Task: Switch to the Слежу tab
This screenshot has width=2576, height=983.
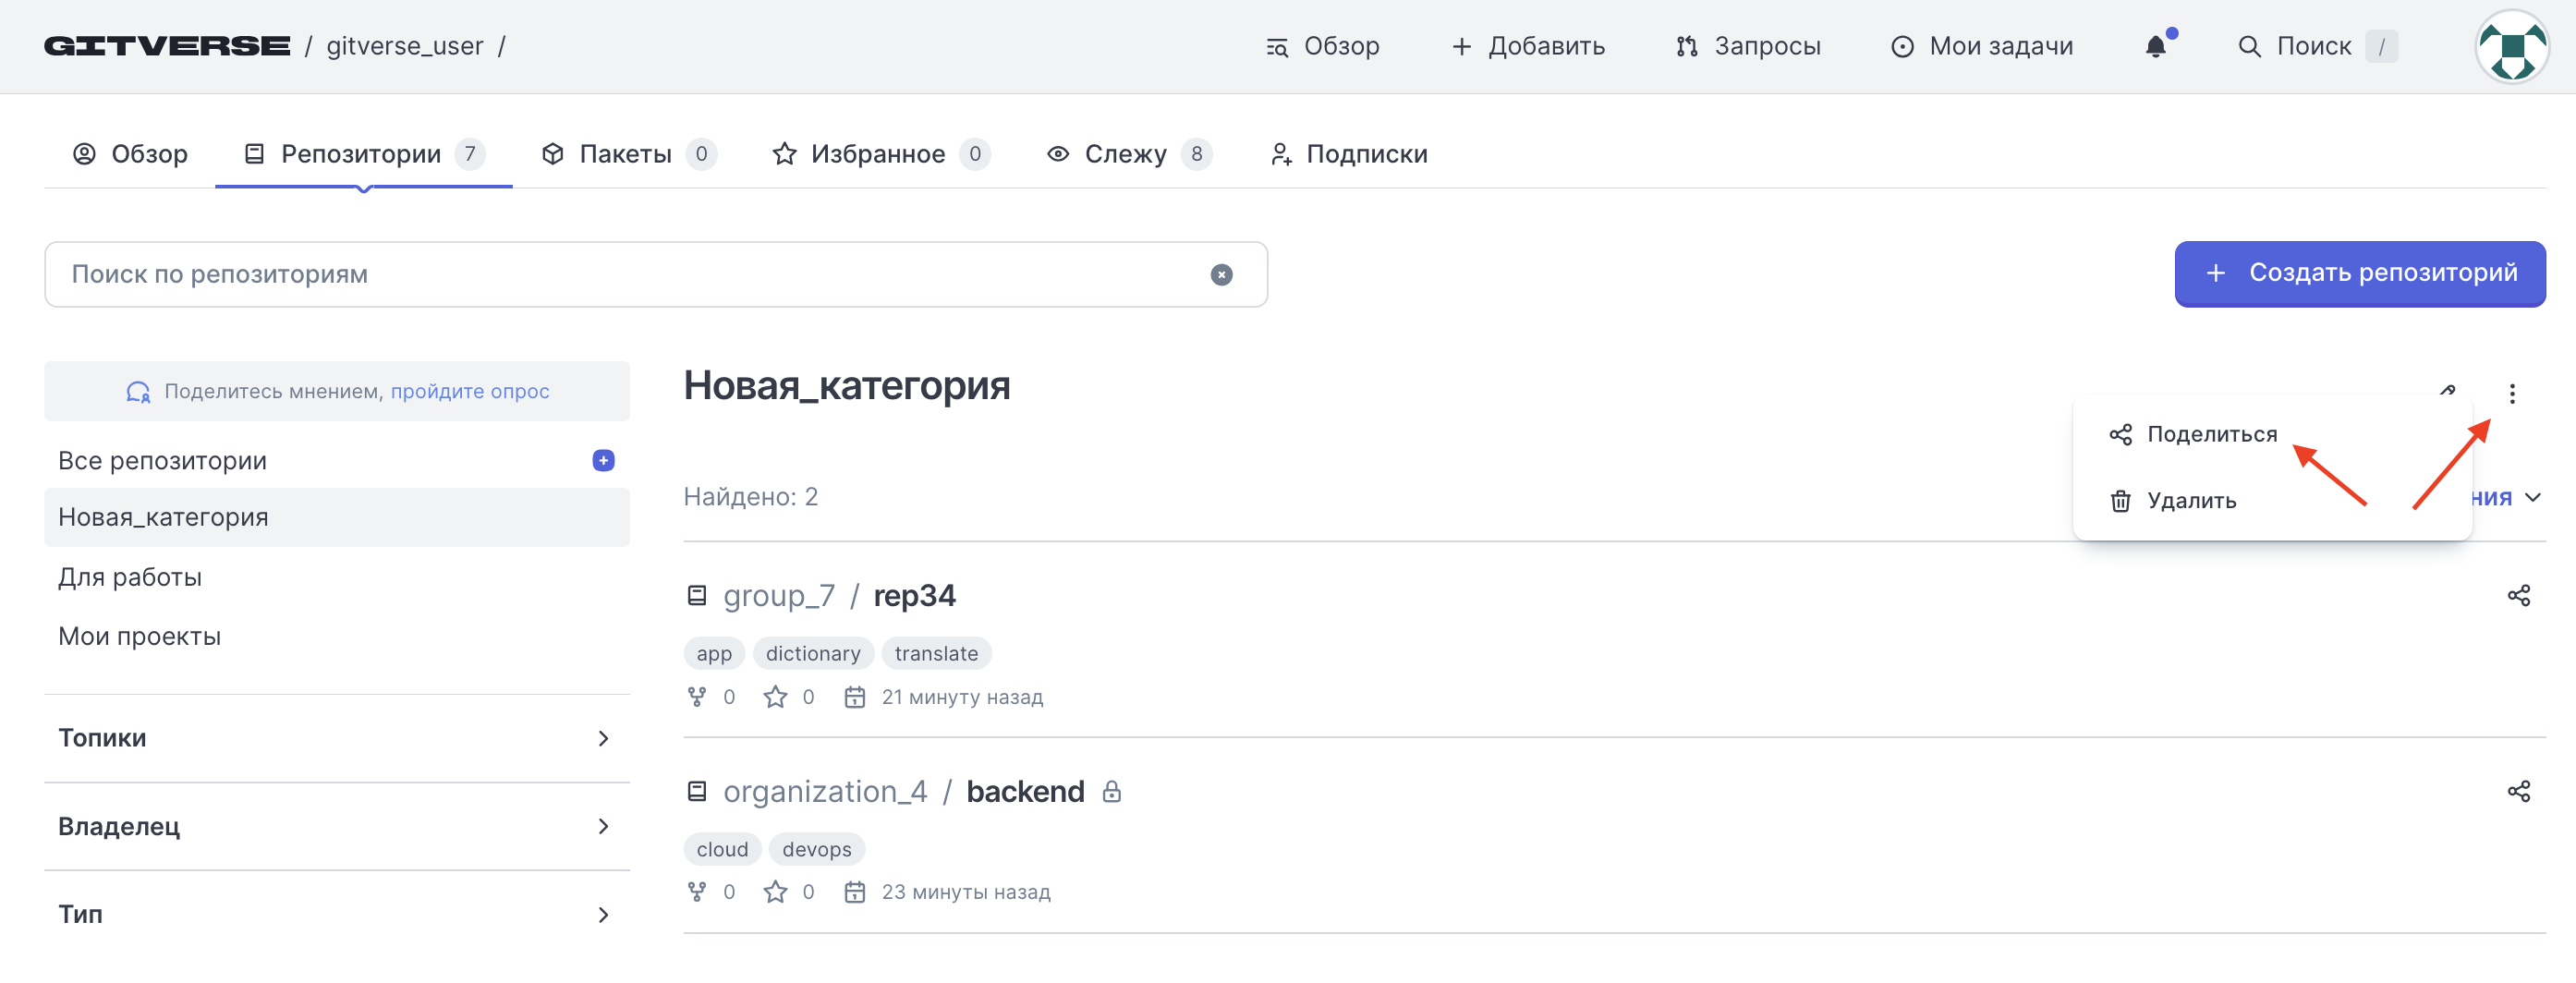Action: (x=1129, y=154)
